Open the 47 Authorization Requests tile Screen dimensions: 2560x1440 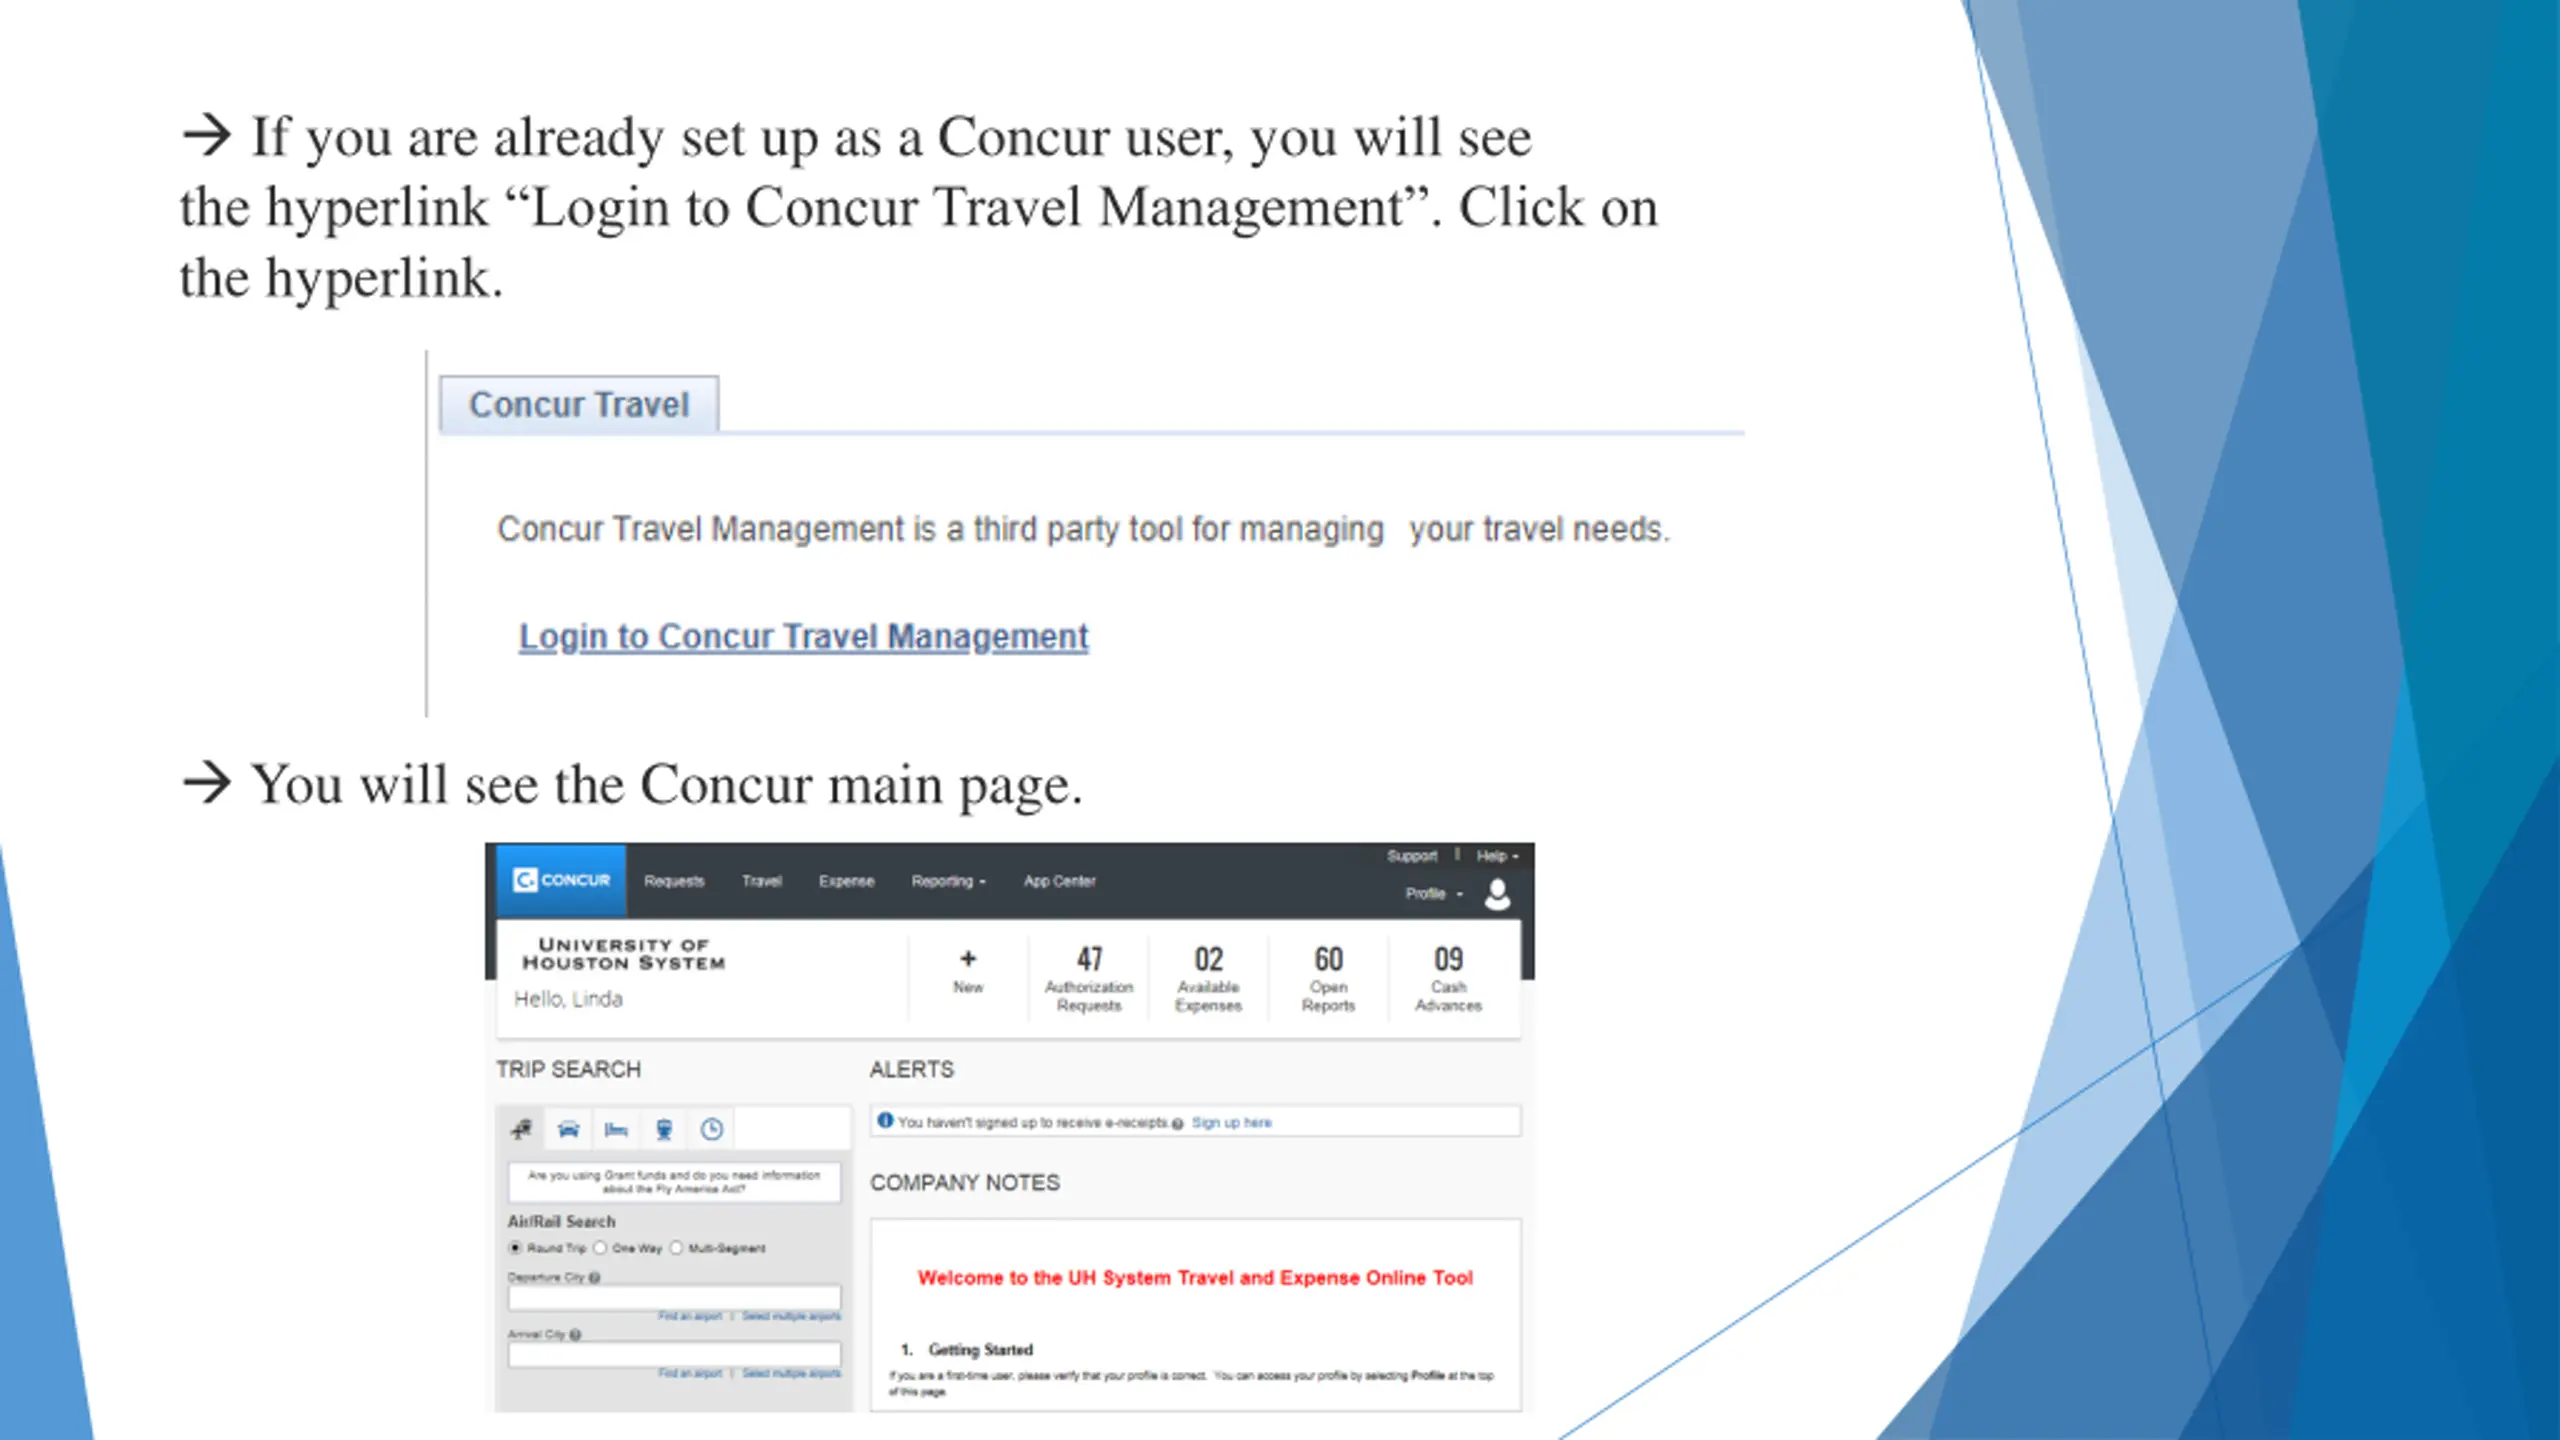click(1089, 979)
